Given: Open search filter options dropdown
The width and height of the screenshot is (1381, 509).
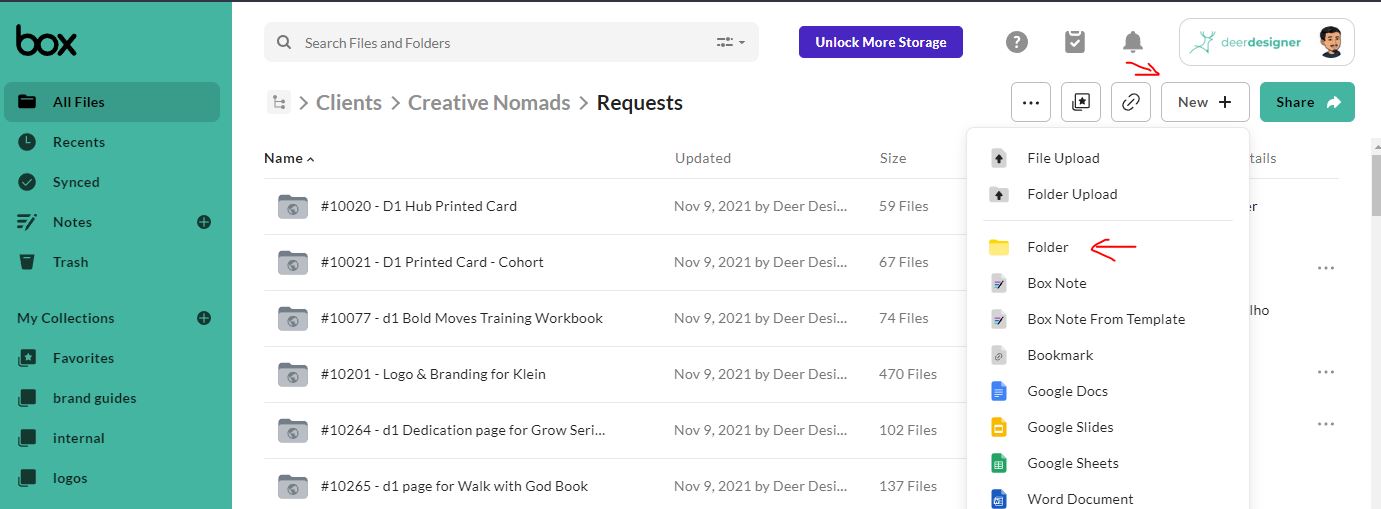Looking at the screenshot, I should pyautogui.click(x=731, y=43).
